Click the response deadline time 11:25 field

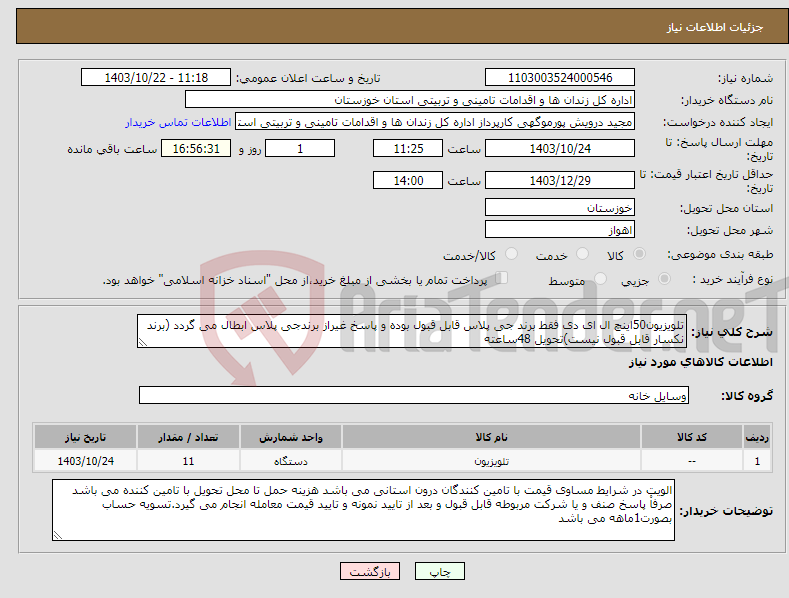pos(408,148)
